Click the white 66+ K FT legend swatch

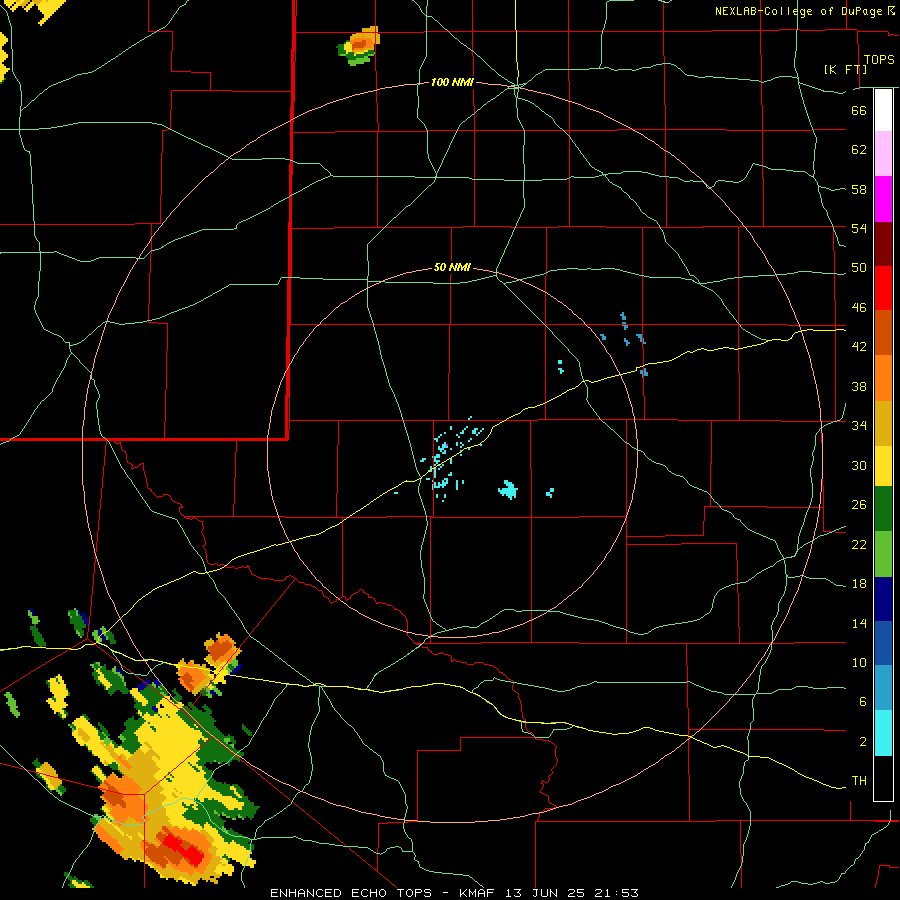[883, 110]
